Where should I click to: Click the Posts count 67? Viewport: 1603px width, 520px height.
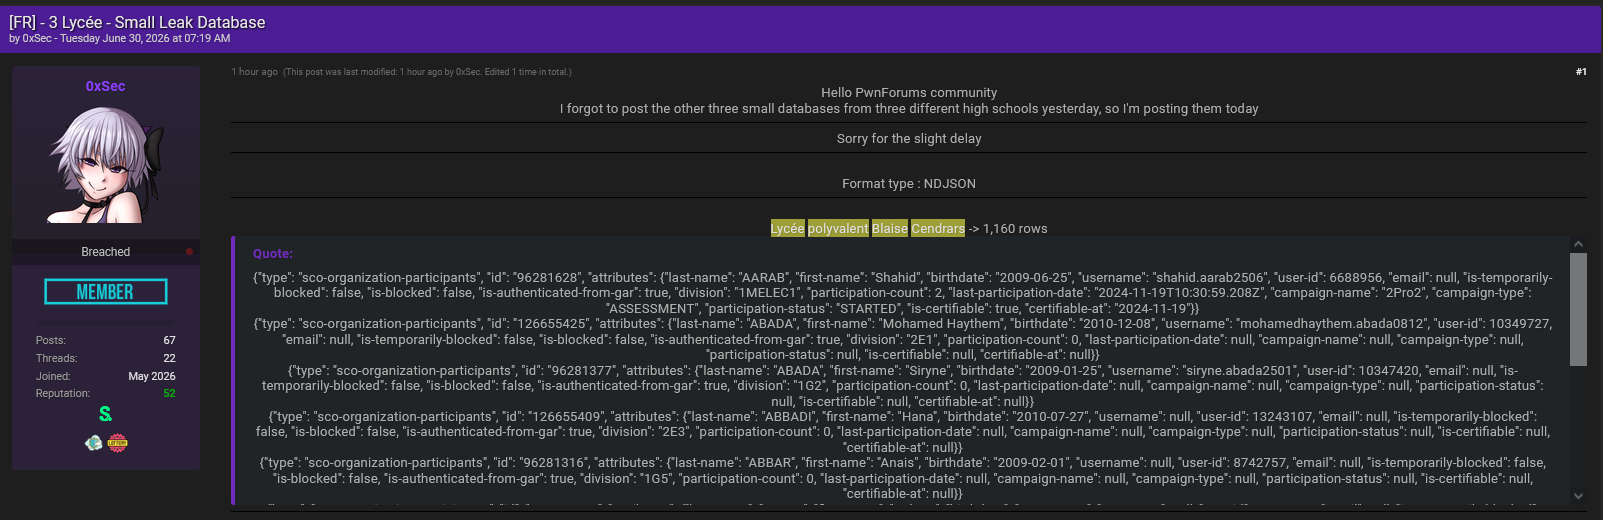169,341
